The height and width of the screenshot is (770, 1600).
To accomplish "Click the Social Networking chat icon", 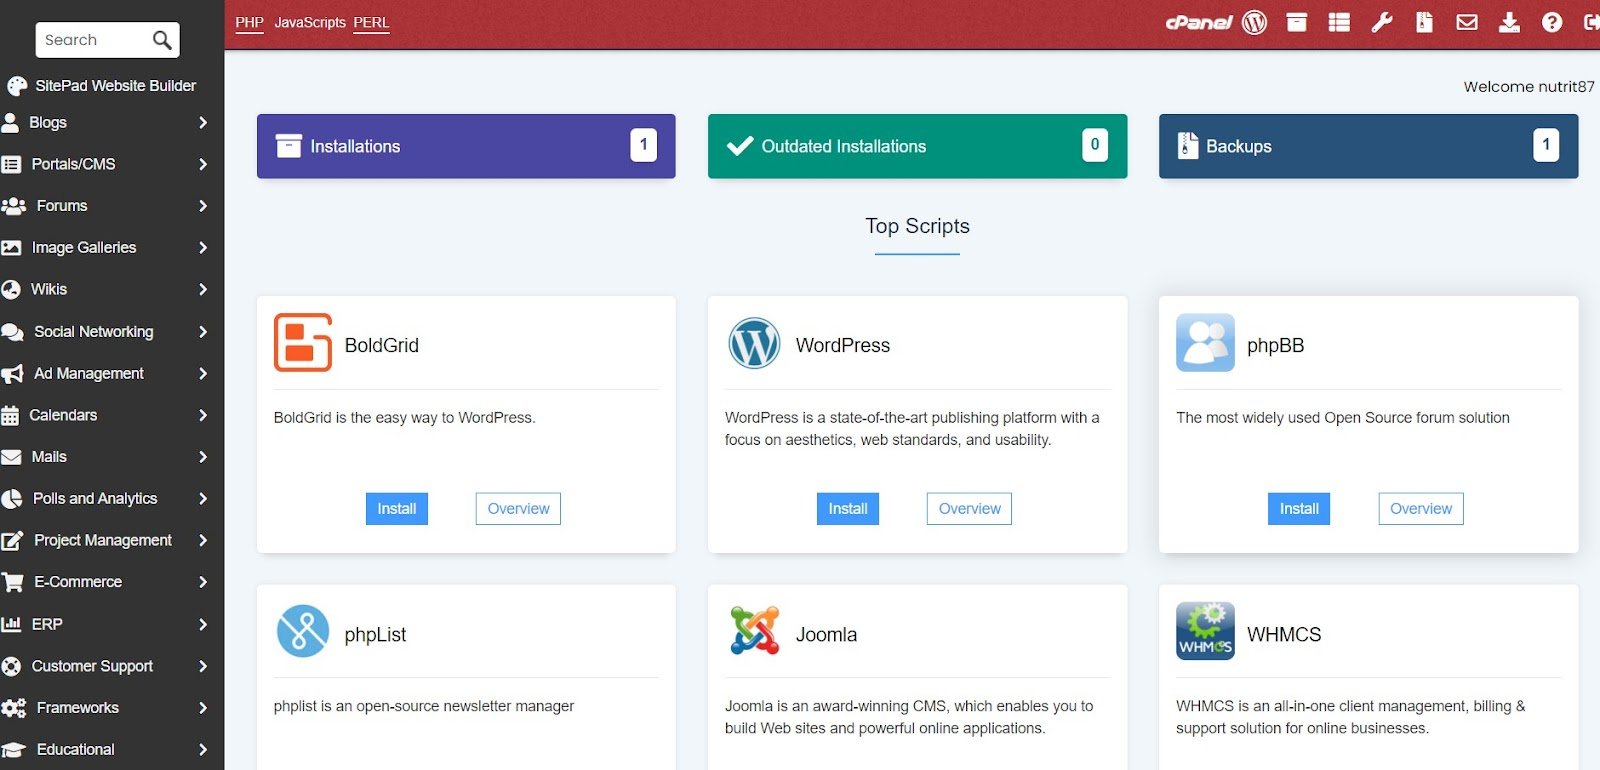I will pos(13,332).
